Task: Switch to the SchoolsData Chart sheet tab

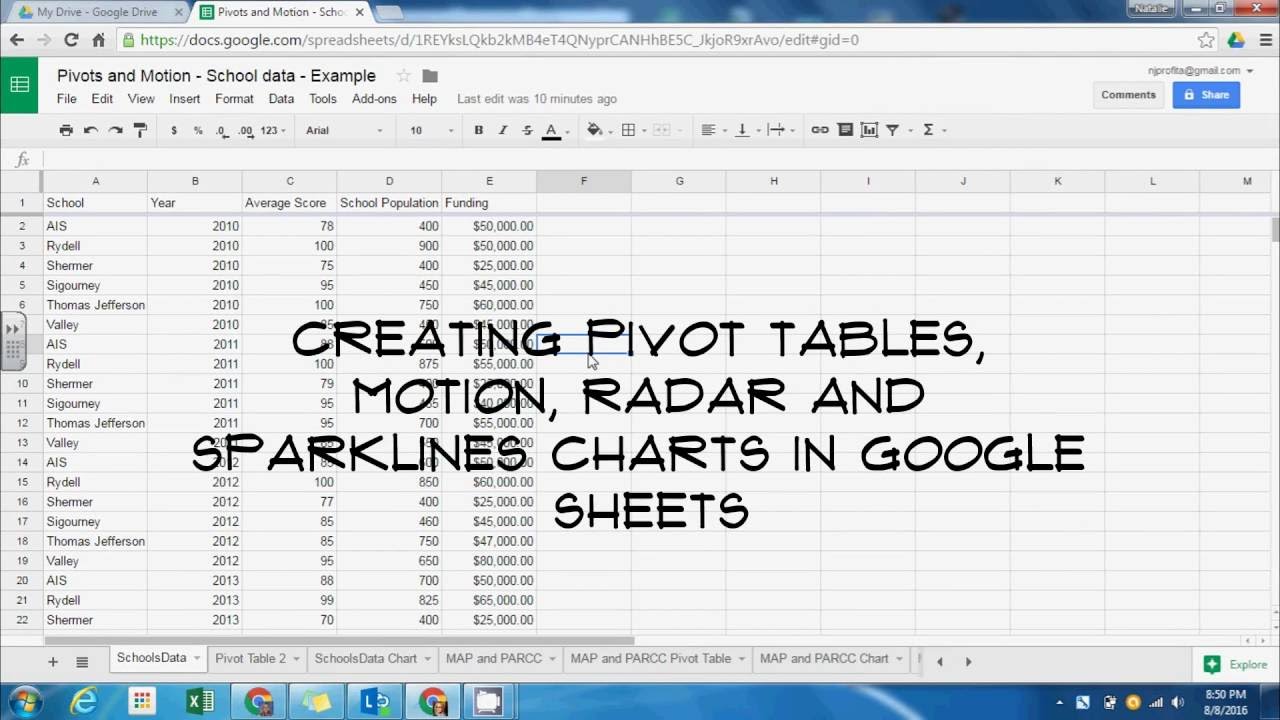Action: [366, 658]
